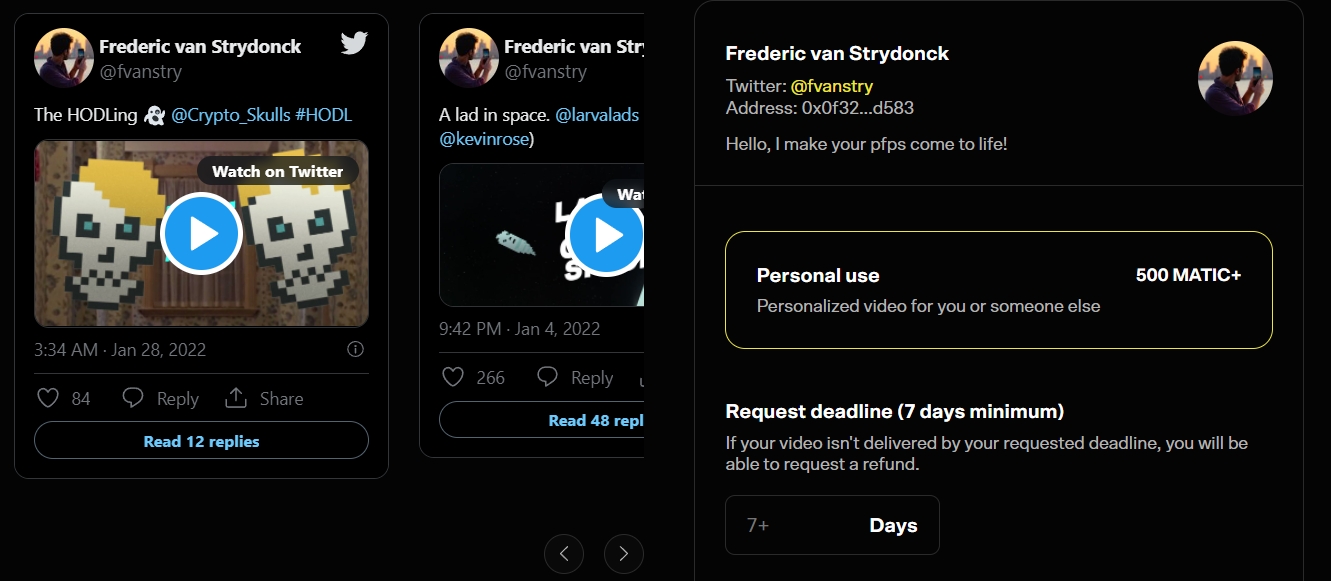The image size is (1331, 581).
Task: Like the larvalads tweet showing 266 likes
Action: click(453, 377)
